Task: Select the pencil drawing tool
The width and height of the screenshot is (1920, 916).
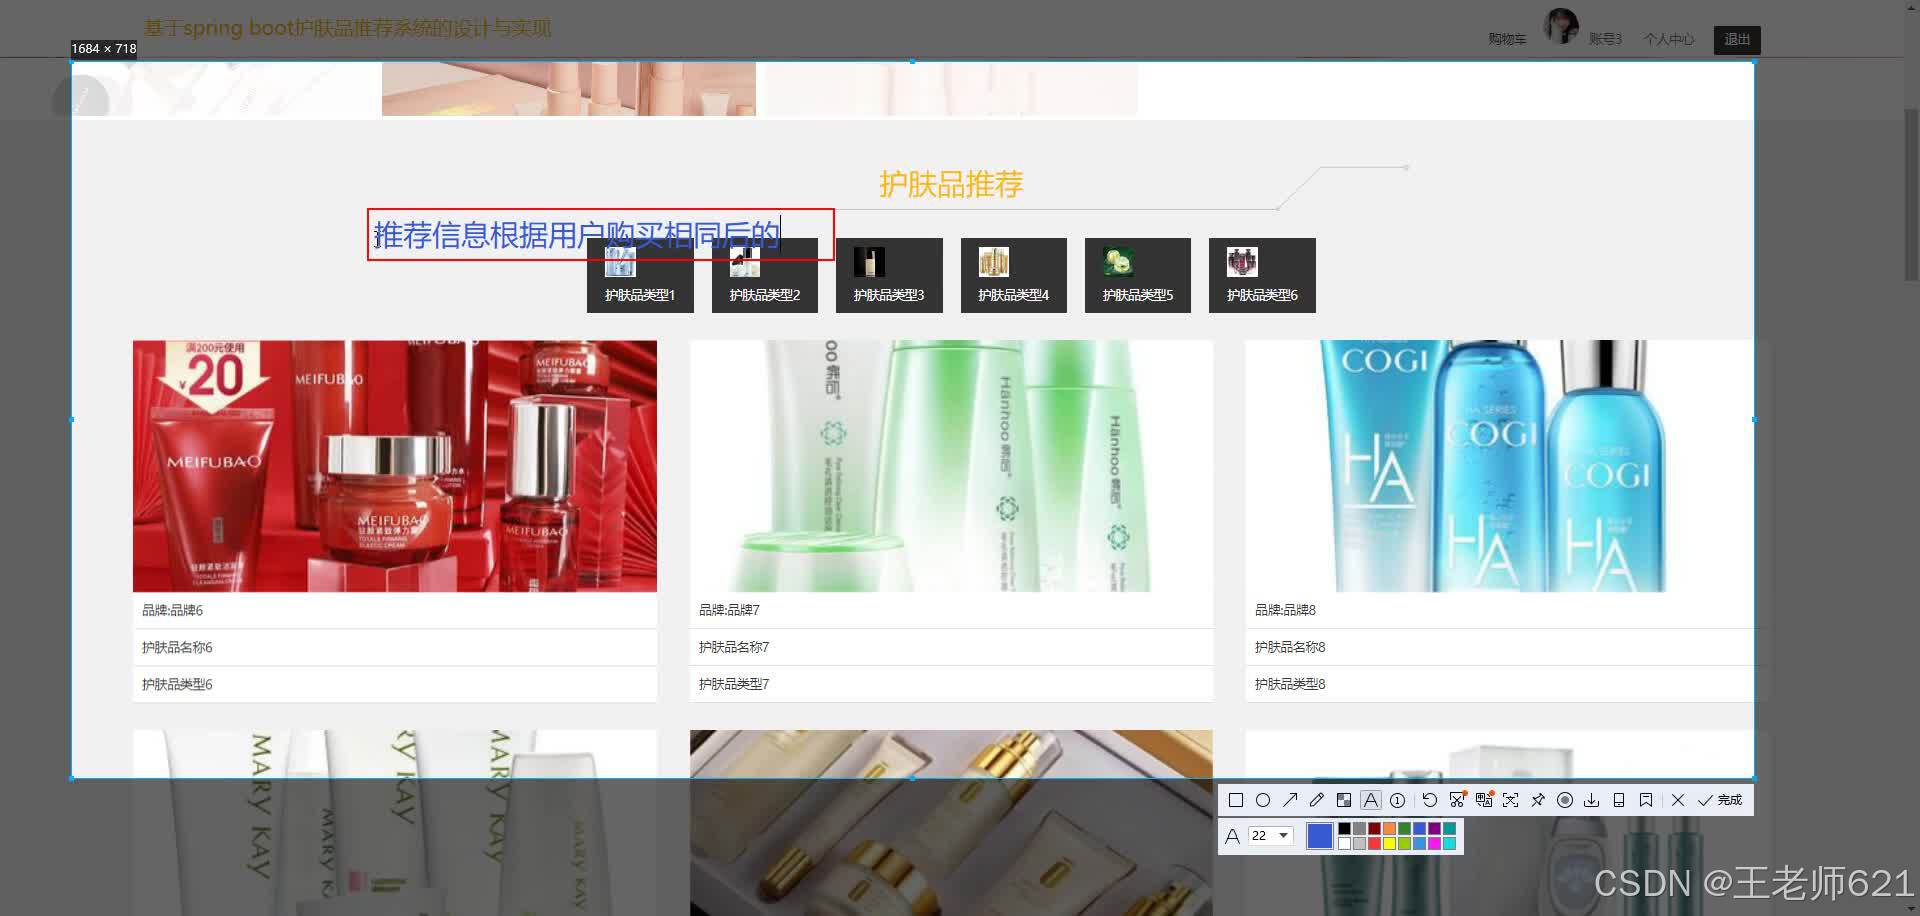Action: [1317, 800]
